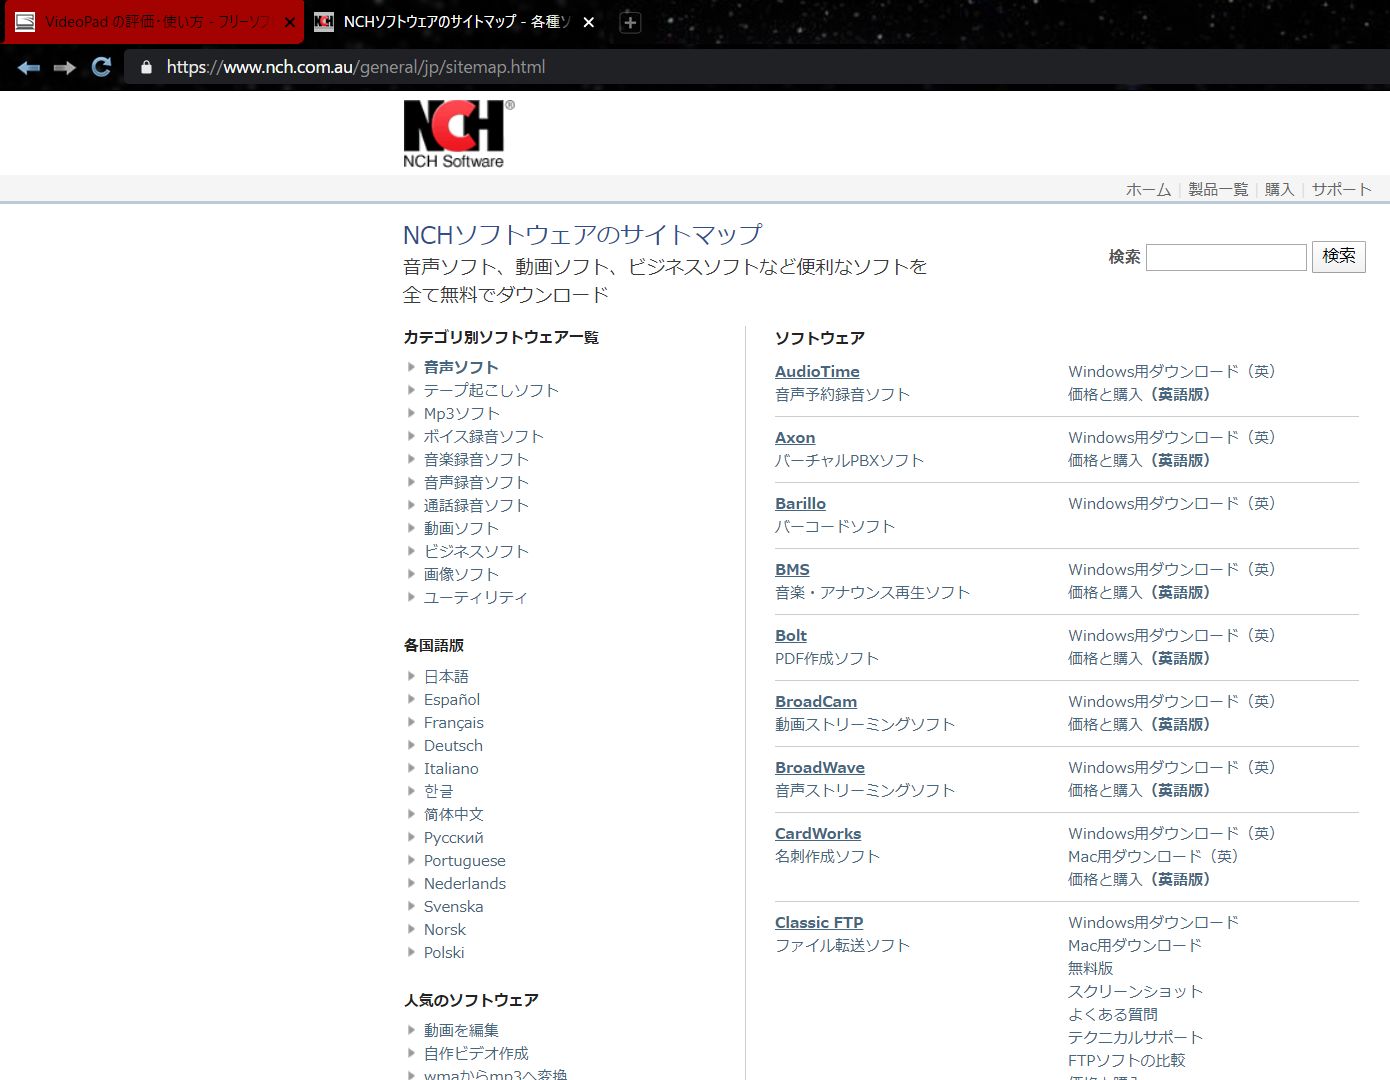Click Barillo Windows用ダウンロード（英） link
Viewport: 1390px width, 1080px height.
[x=1172, y=503]
